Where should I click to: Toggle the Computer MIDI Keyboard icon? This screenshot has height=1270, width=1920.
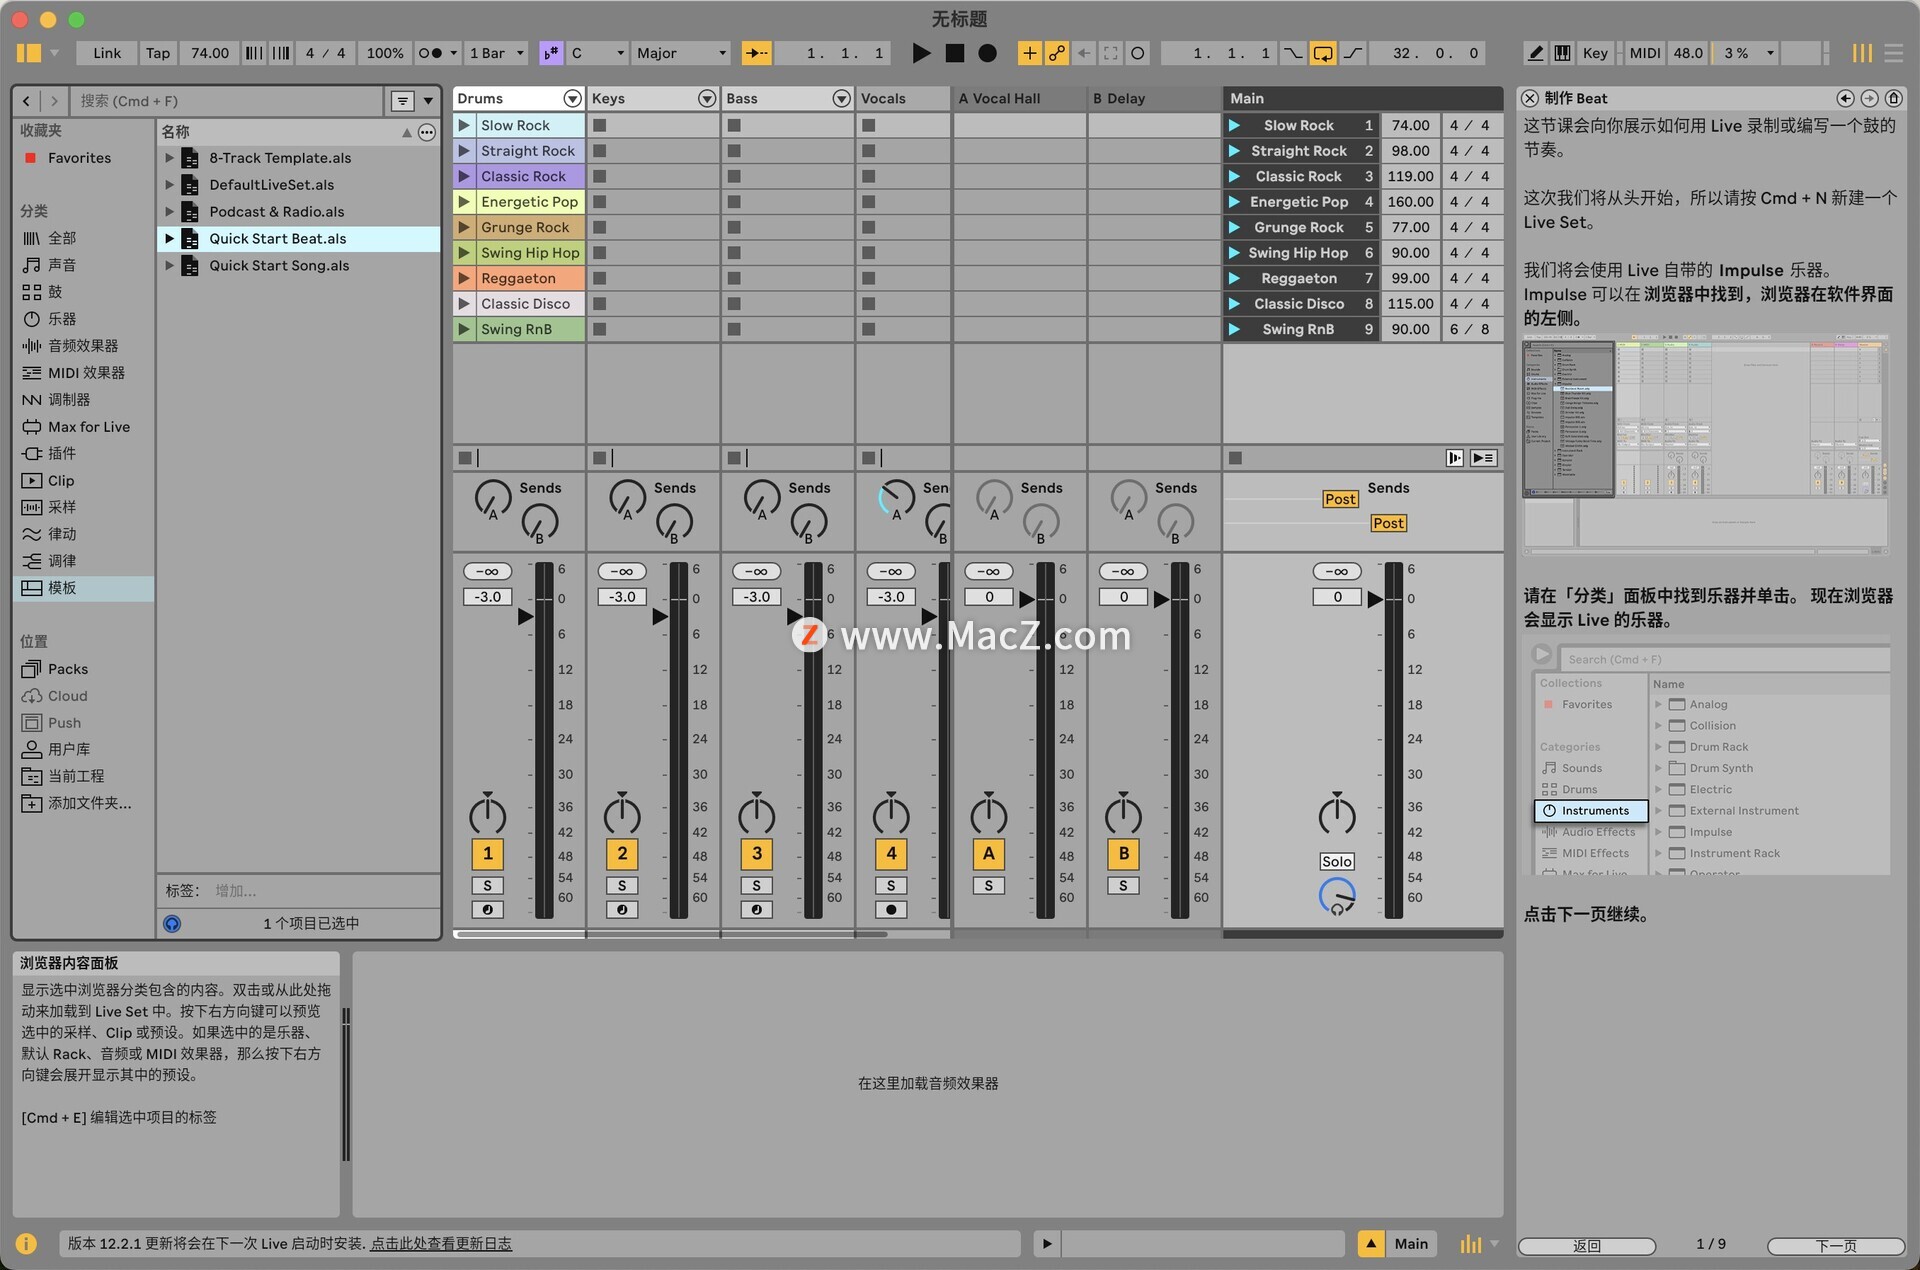(x=1563, y=53)
